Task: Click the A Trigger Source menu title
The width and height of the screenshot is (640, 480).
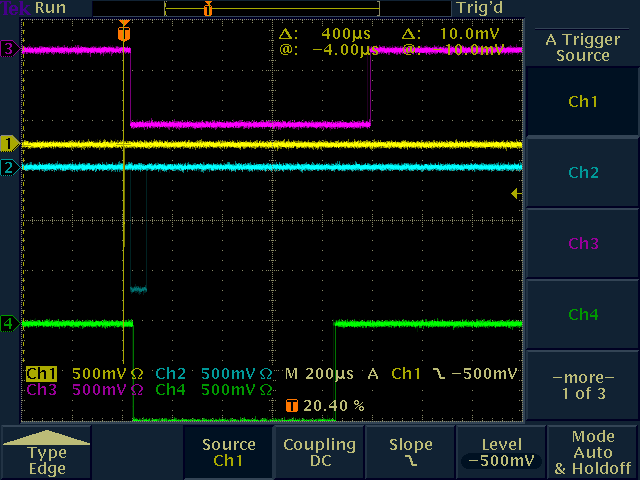Action: point(582,47)
